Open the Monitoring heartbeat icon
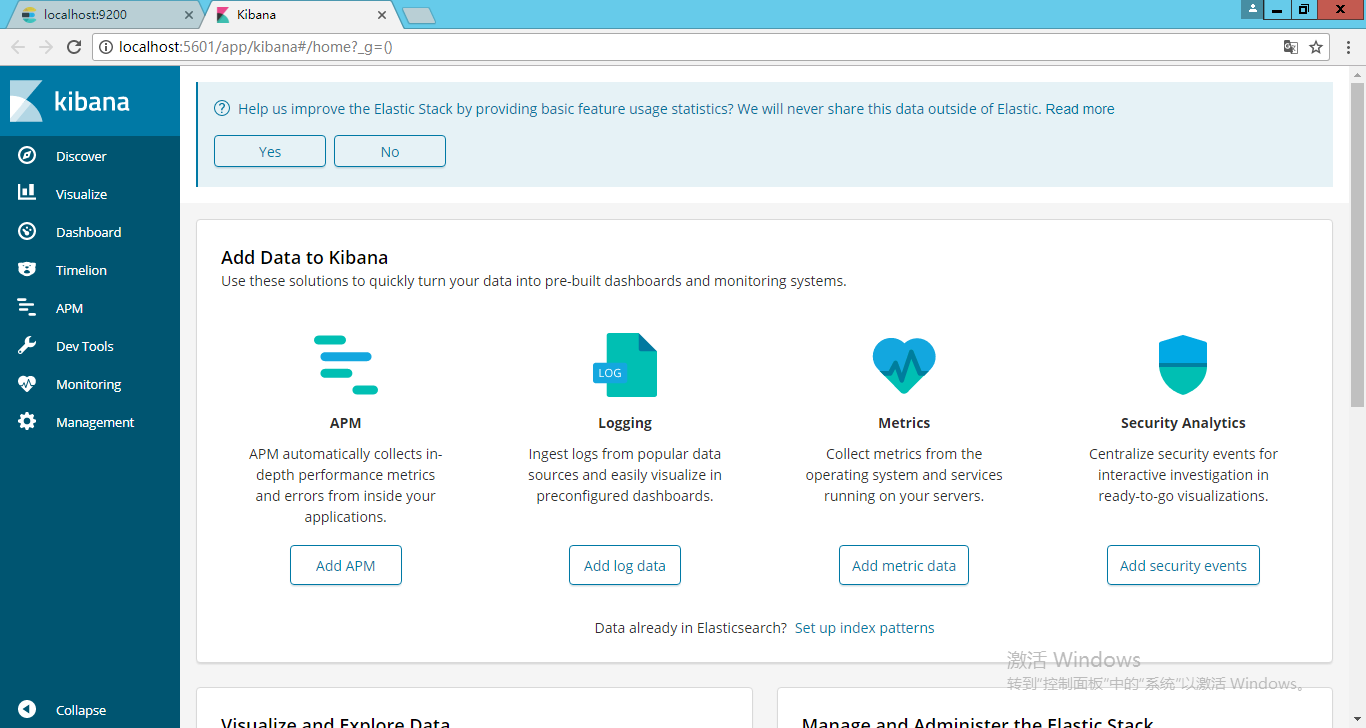Screen dimensions: 1366x728 (27, 383)
